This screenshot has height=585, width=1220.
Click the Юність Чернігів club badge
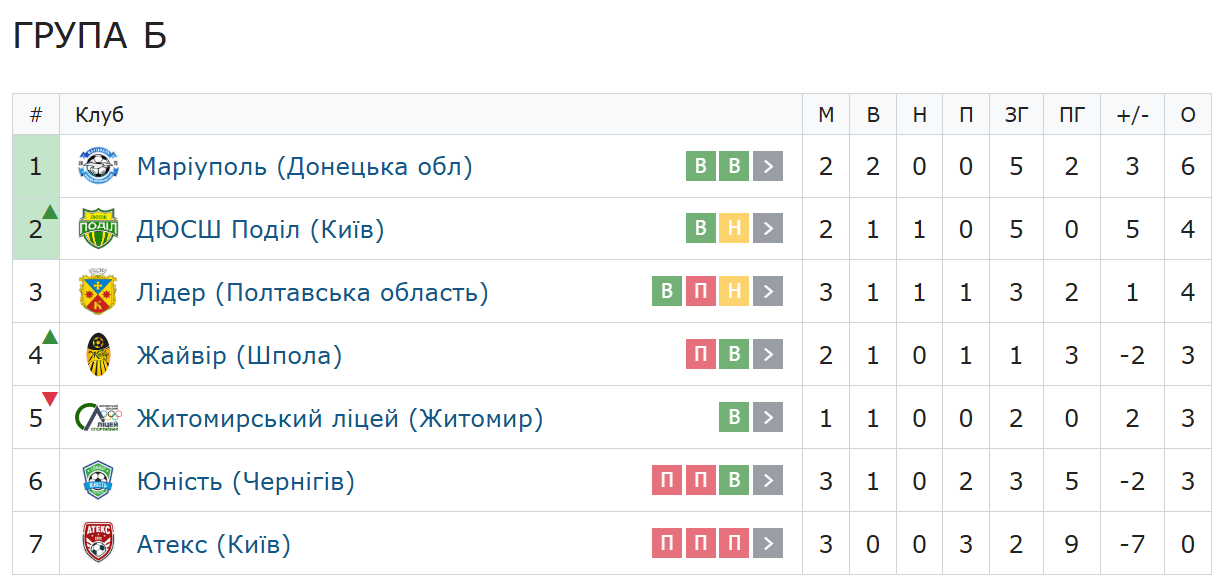pyautogui.click(x=99, y=481)
